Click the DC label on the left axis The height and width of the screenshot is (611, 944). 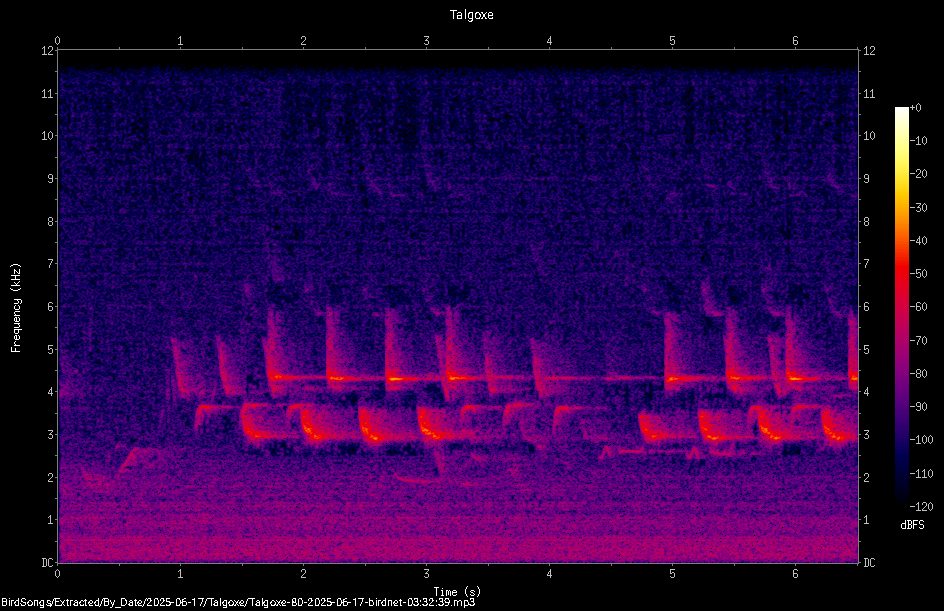click(47, 562)
